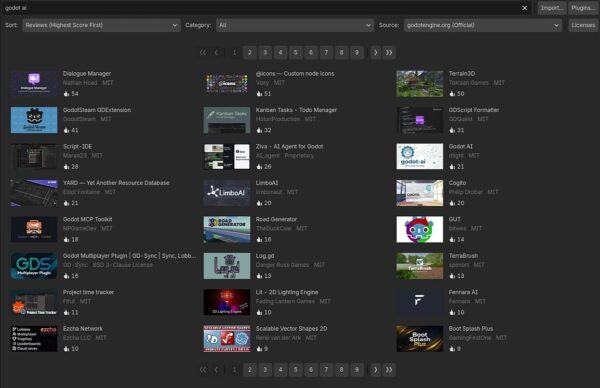600x388 pixels.
Task: Click the Kanban Tasks thumbnail
Action: coord(227,120)
